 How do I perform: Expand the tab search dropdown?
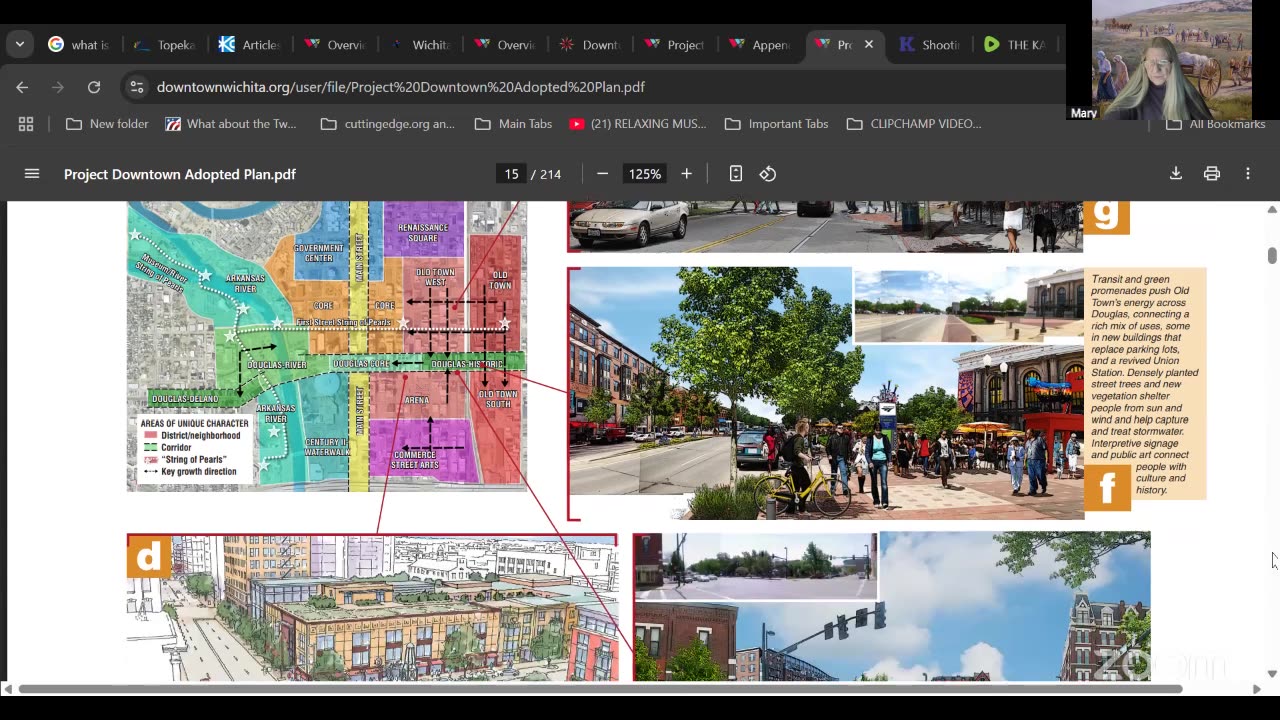coord(20,45)
